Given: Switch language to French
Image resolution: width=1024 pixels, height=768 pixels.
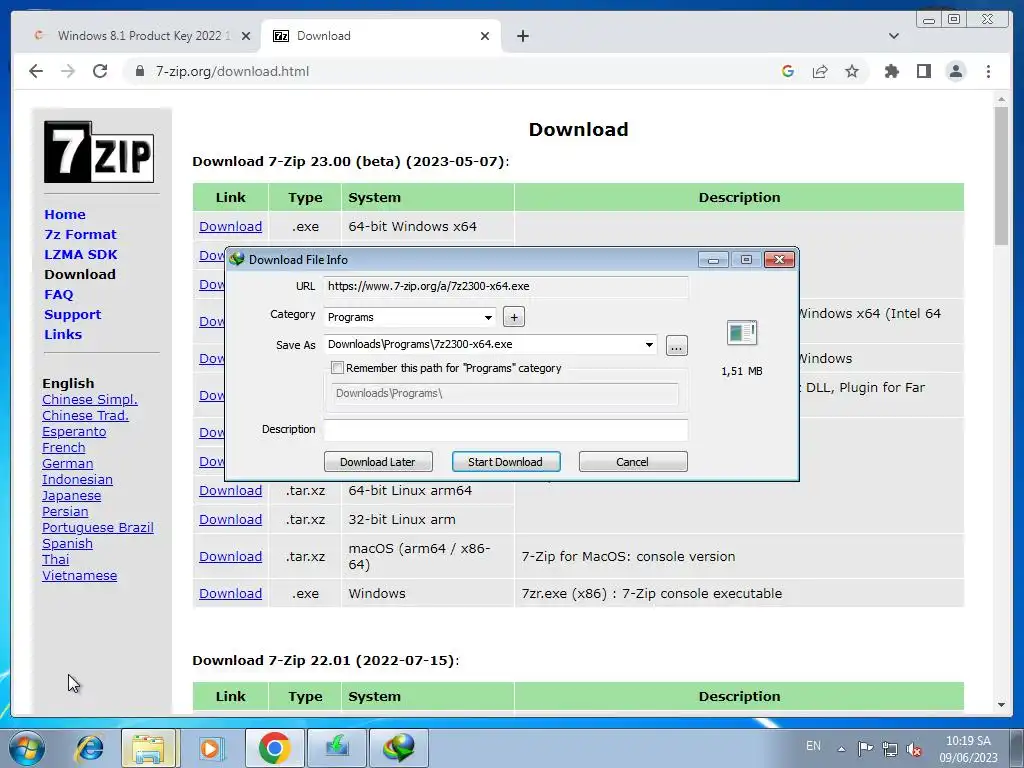Looking at the screenshot, I should click(x=63, y=447).
